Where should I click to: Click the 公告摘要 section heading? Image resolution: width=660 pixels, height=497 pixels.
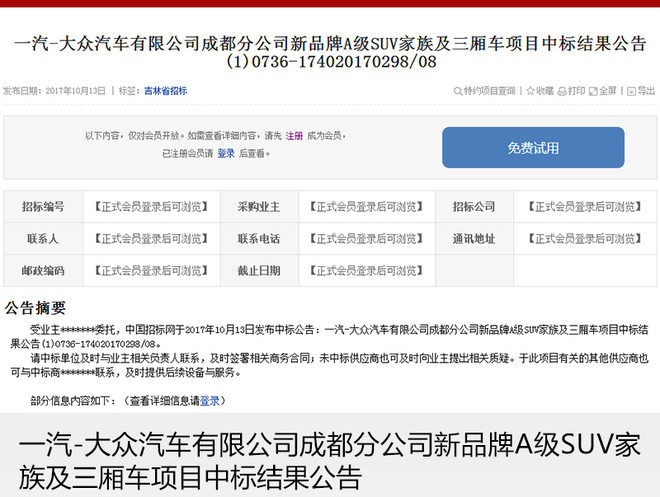(x=36, y=307)
